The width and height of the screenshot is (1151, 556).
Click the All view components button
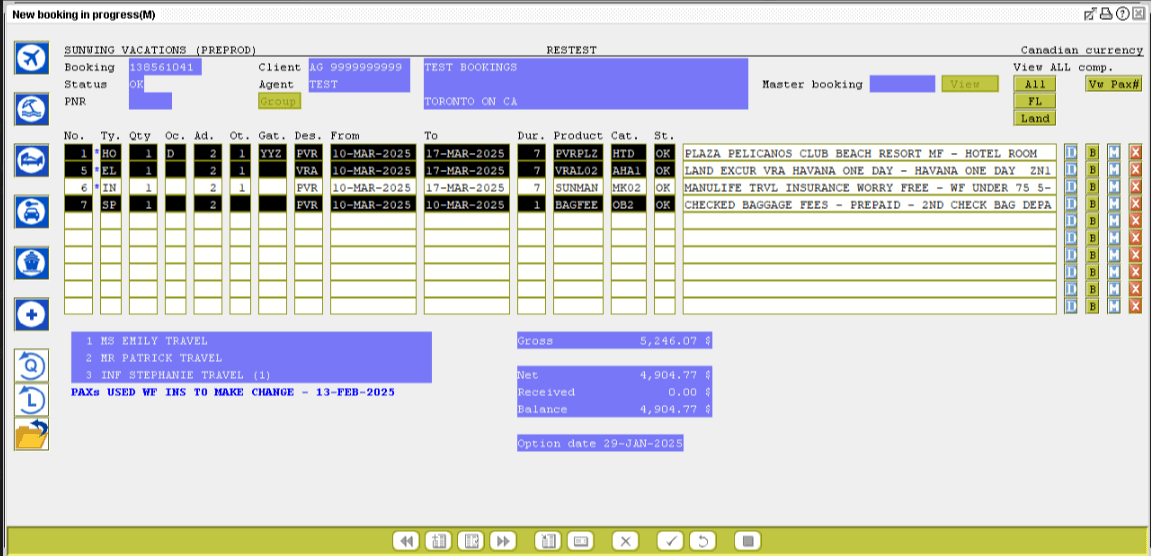(1035, 84)
